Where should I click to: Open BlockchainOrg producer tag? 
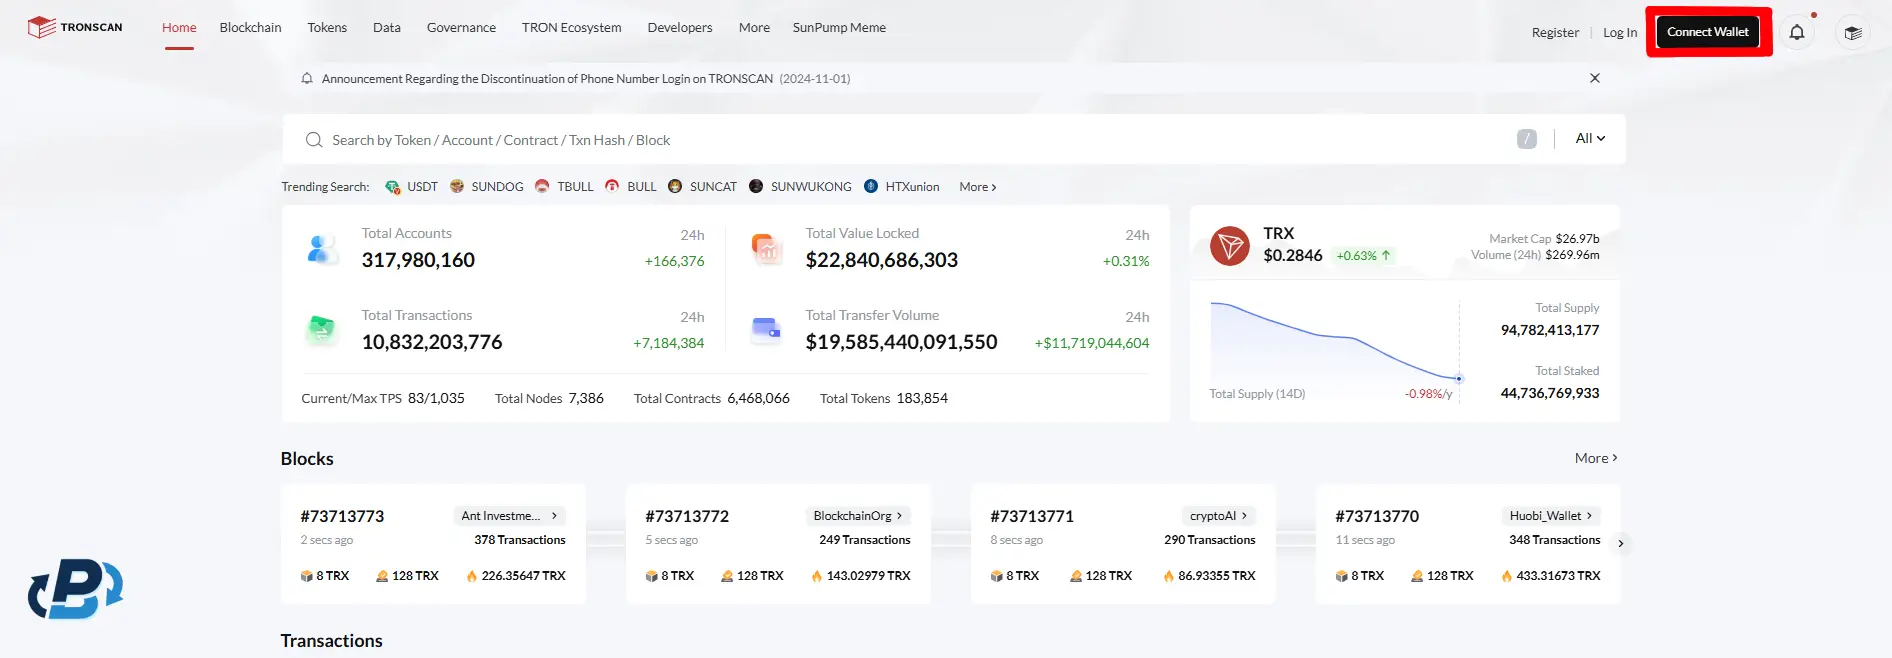858,516
